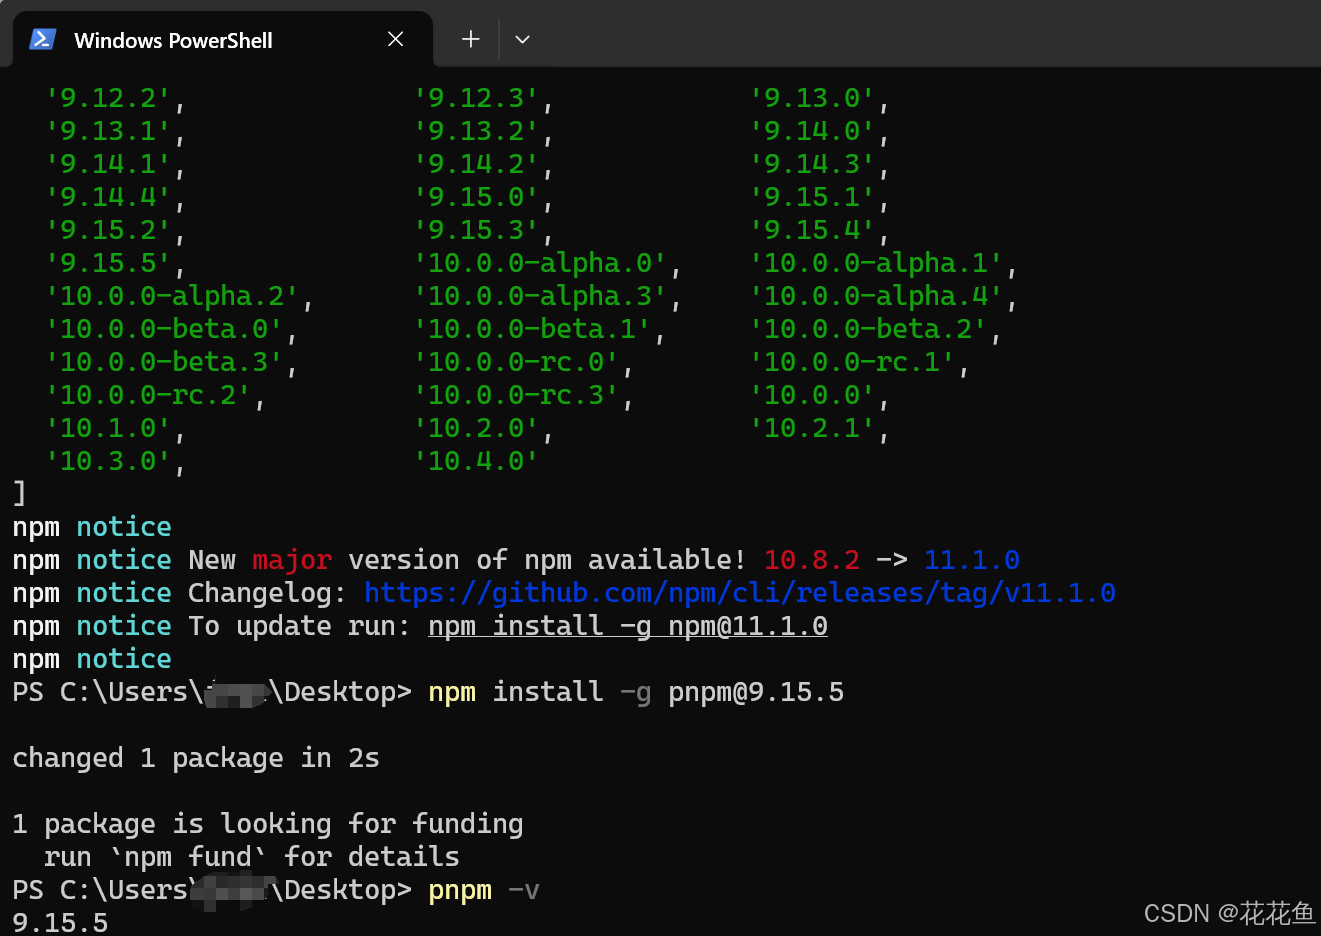Close the Windows PowerShell tab
Viewport: 1321px width, 936px height.
(x=395, y=39)
